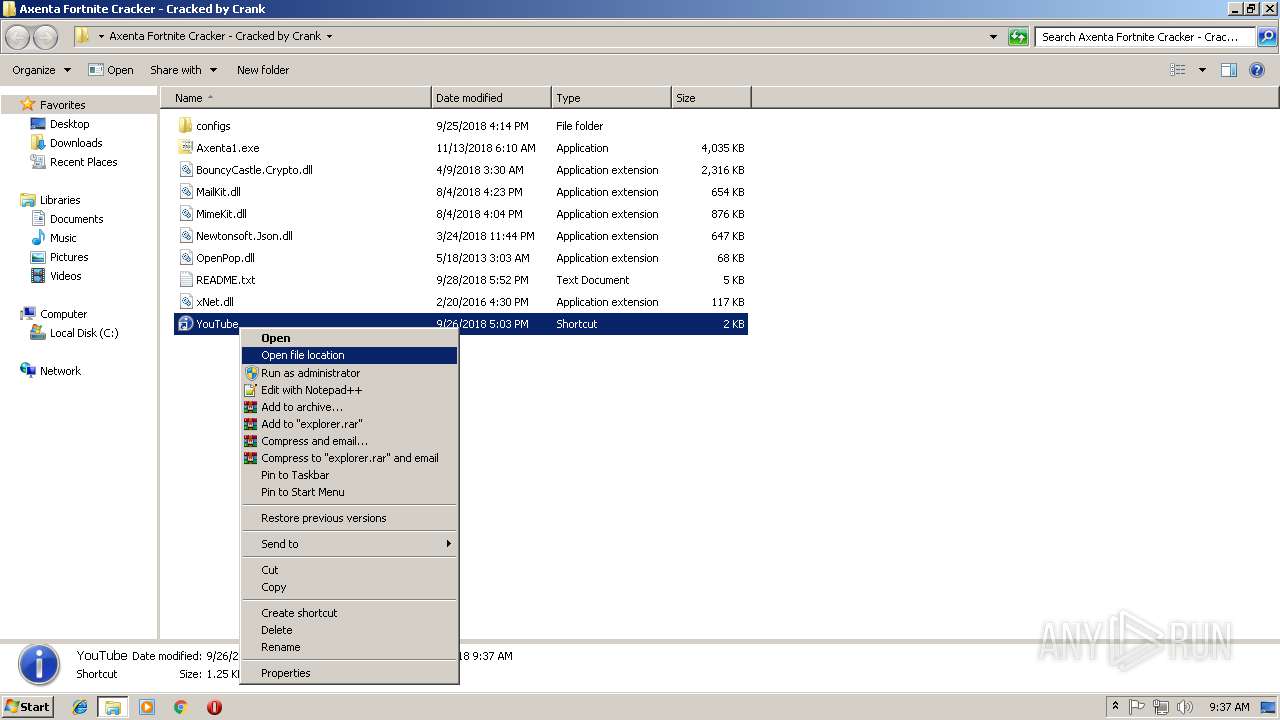This screenshot has width=1280, height=720.
Task: Choose Open in the context menu
Action: [349, 338]
